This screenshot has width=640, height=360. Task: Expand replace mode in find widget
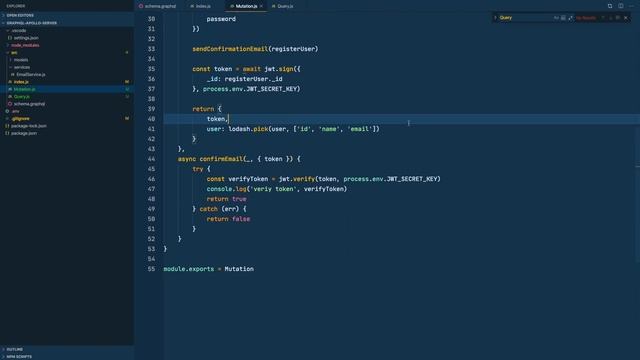click(495, 18)
